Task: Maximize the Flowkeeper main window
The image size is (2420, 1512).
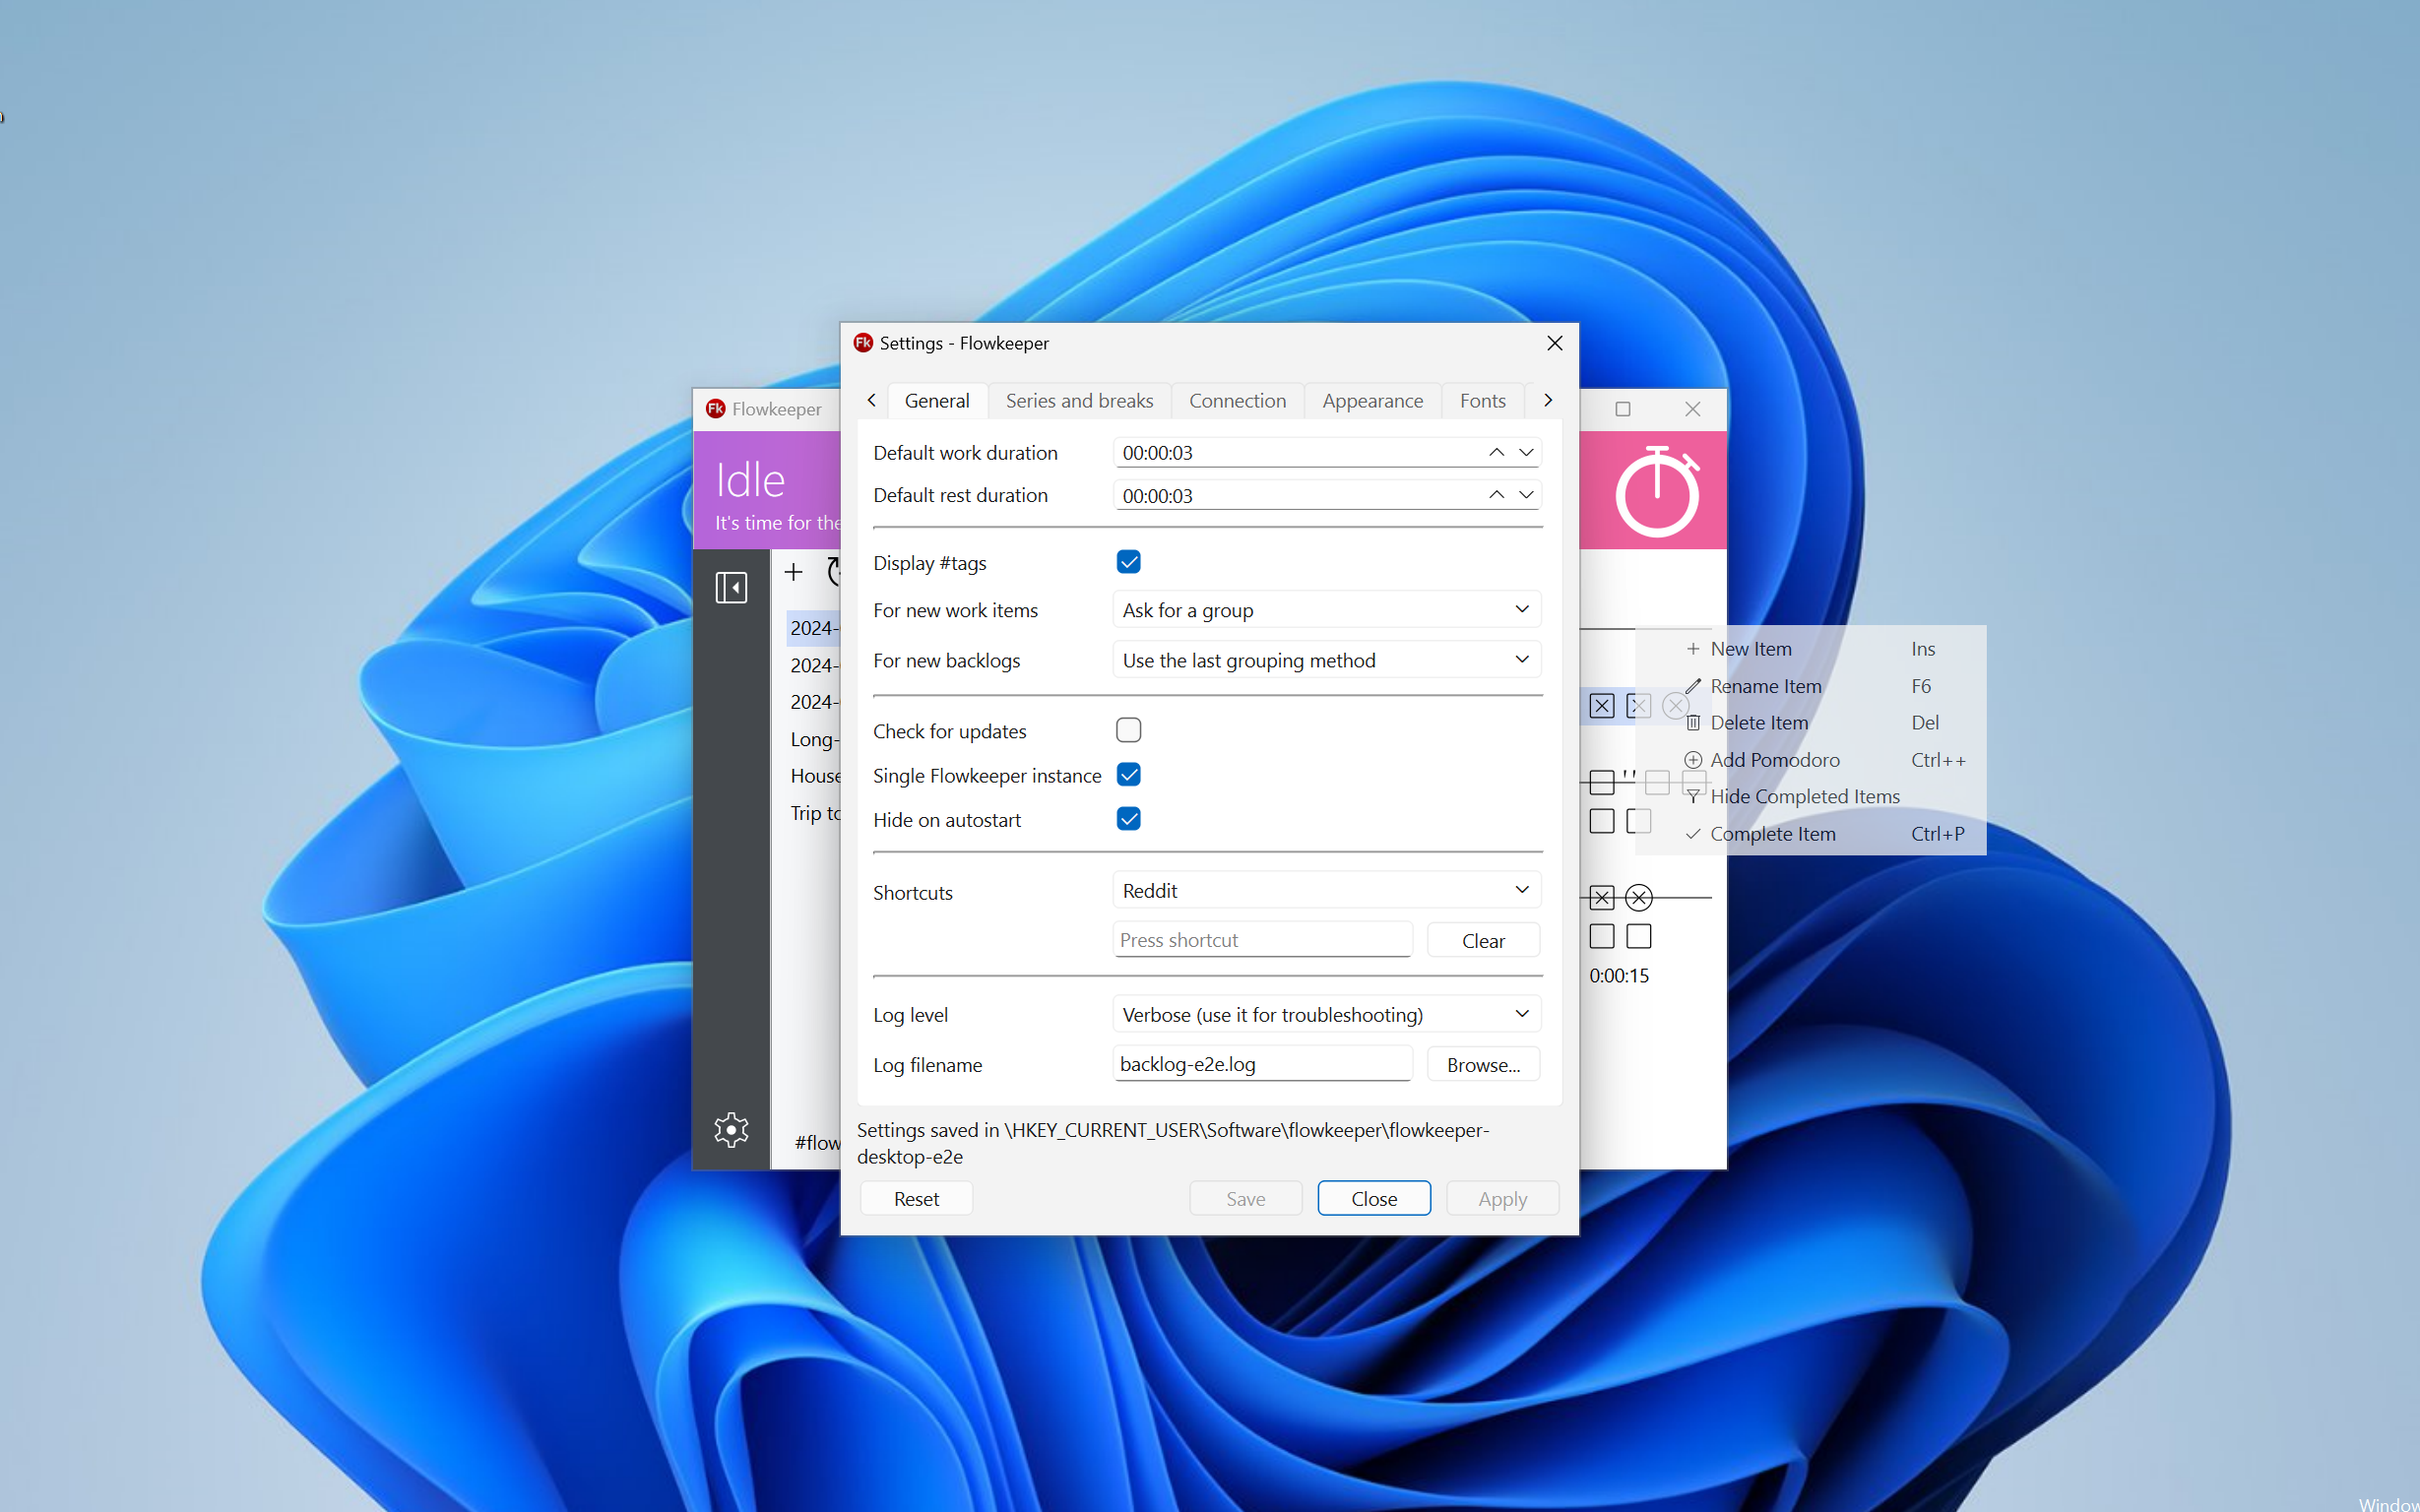Action: coord(1623,409)
